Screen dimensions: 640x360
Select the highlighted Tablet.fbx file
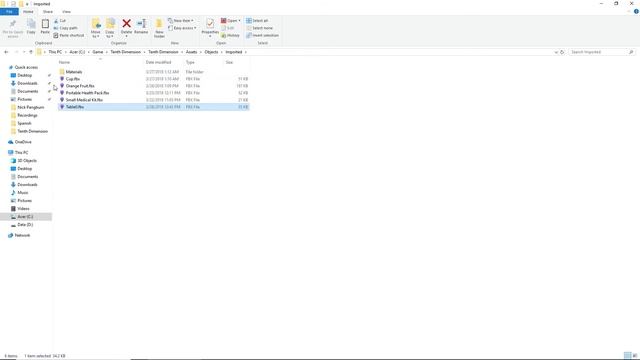point(153,107)
